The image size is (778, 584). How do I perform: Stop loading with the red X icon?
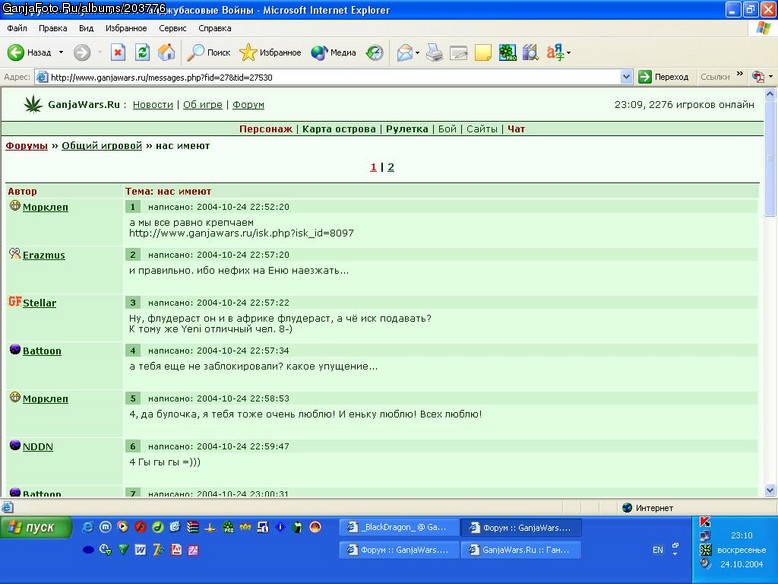point(118,52)
